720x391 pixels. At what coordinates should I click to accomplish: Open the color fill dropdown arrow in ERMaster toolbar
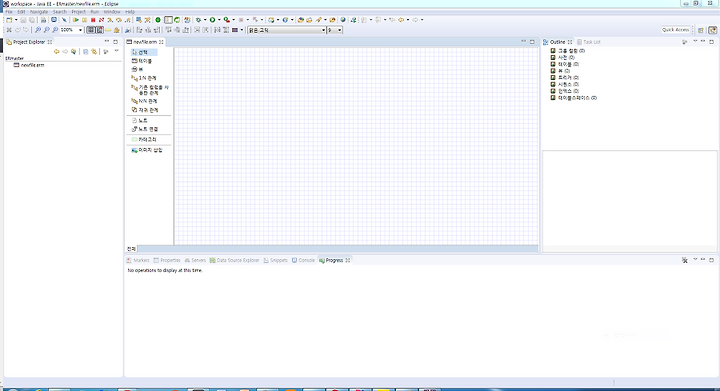click(x=242, y=30)
